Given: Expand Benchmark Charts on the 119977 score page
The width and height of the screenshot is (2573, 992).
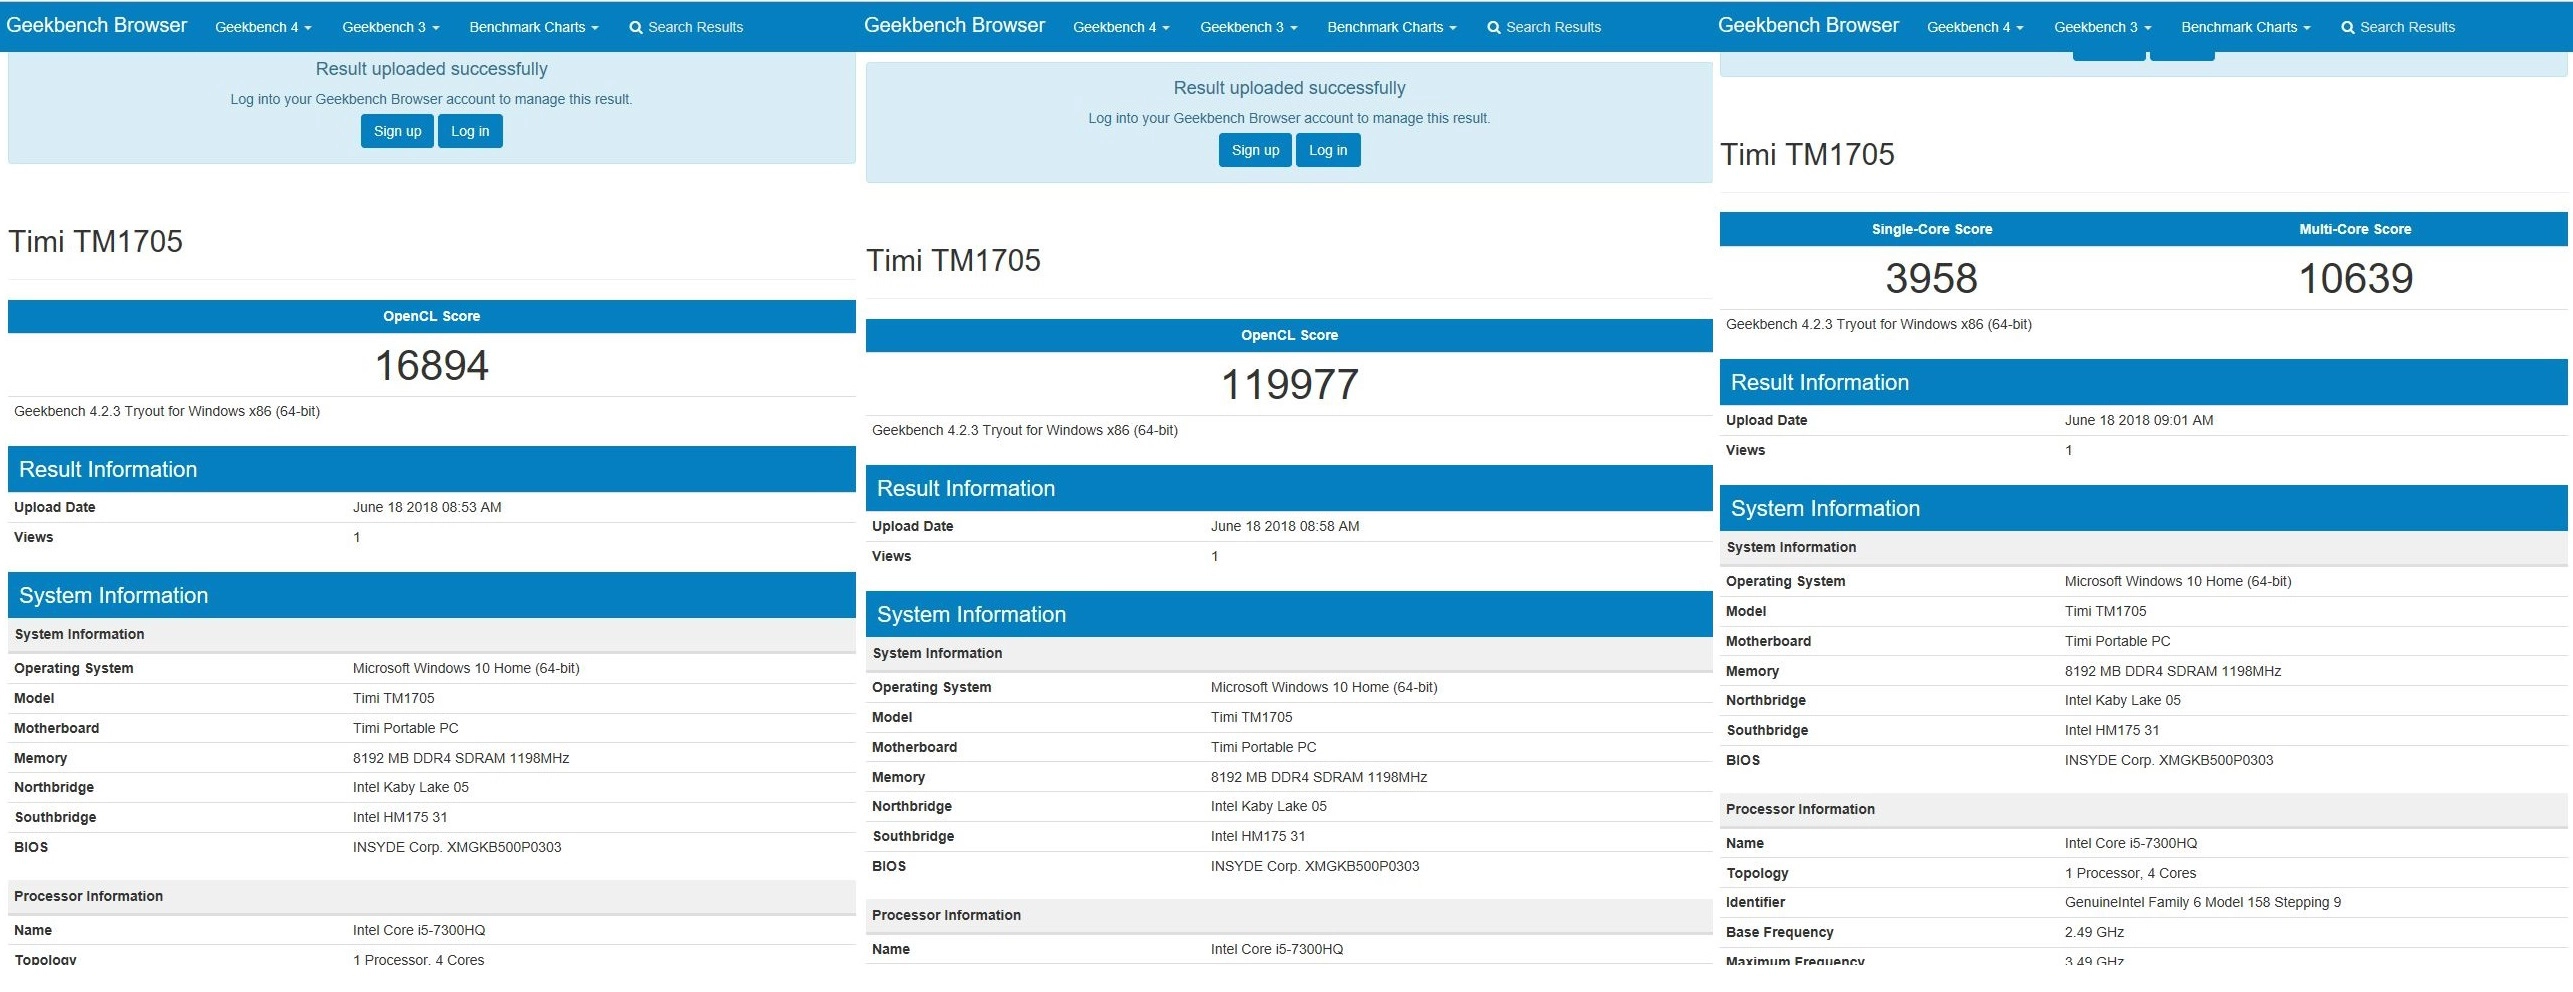Looking at the screenshot, I should click(x=1392, y=27).
